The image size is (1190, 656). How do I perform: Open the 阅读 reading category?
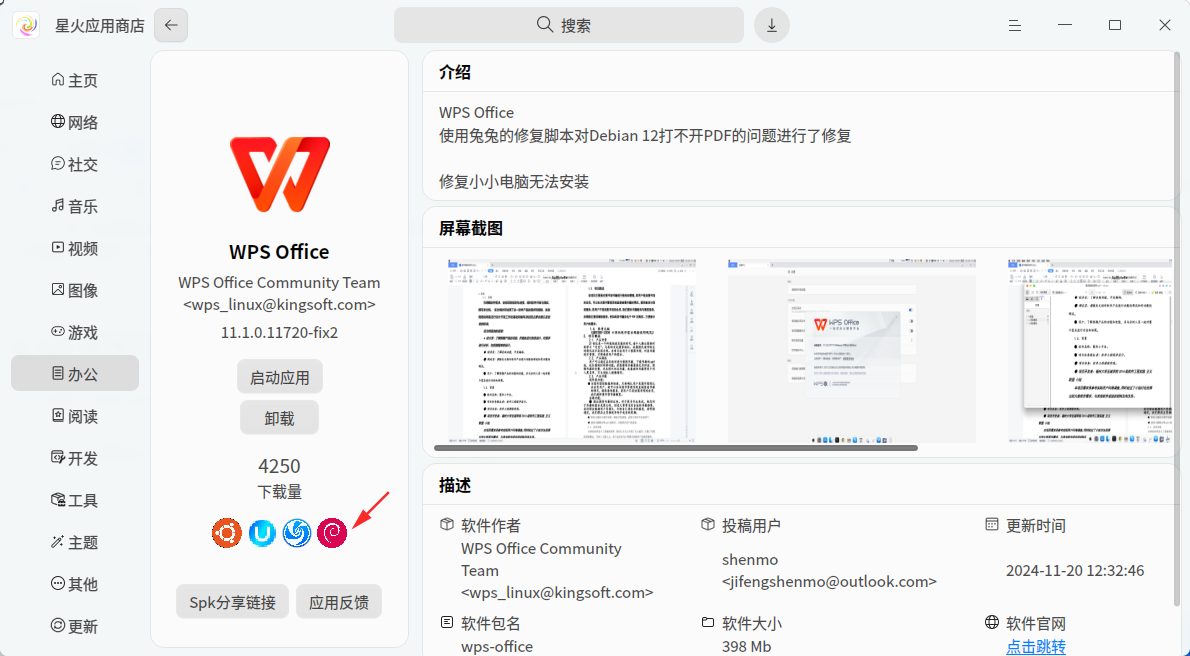tap(74, 416)
